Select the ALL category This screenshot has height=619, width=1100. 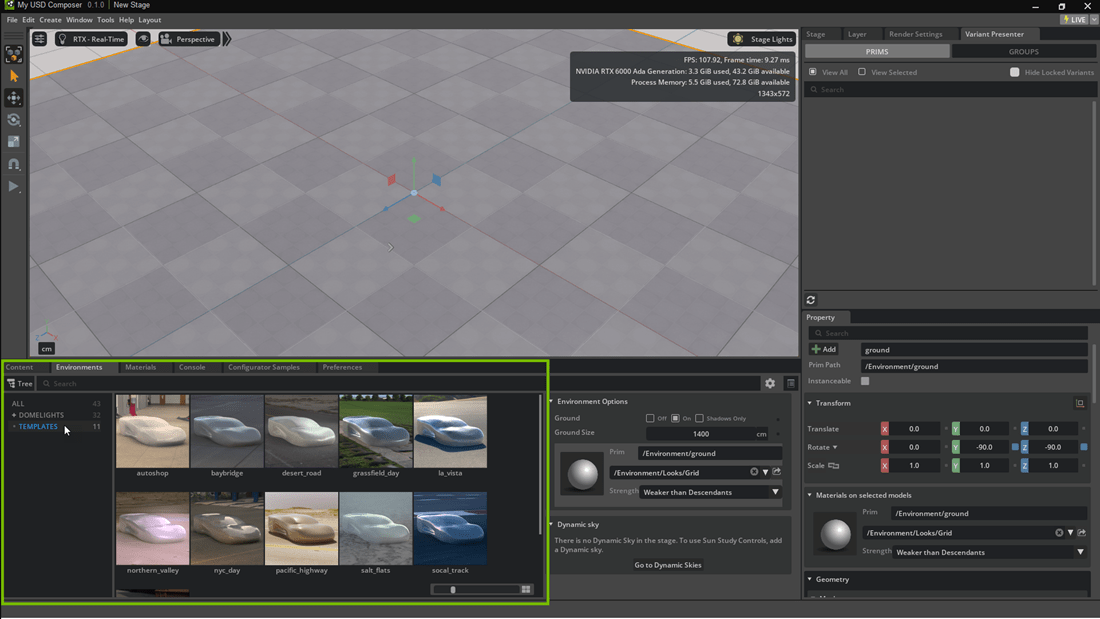18,404
